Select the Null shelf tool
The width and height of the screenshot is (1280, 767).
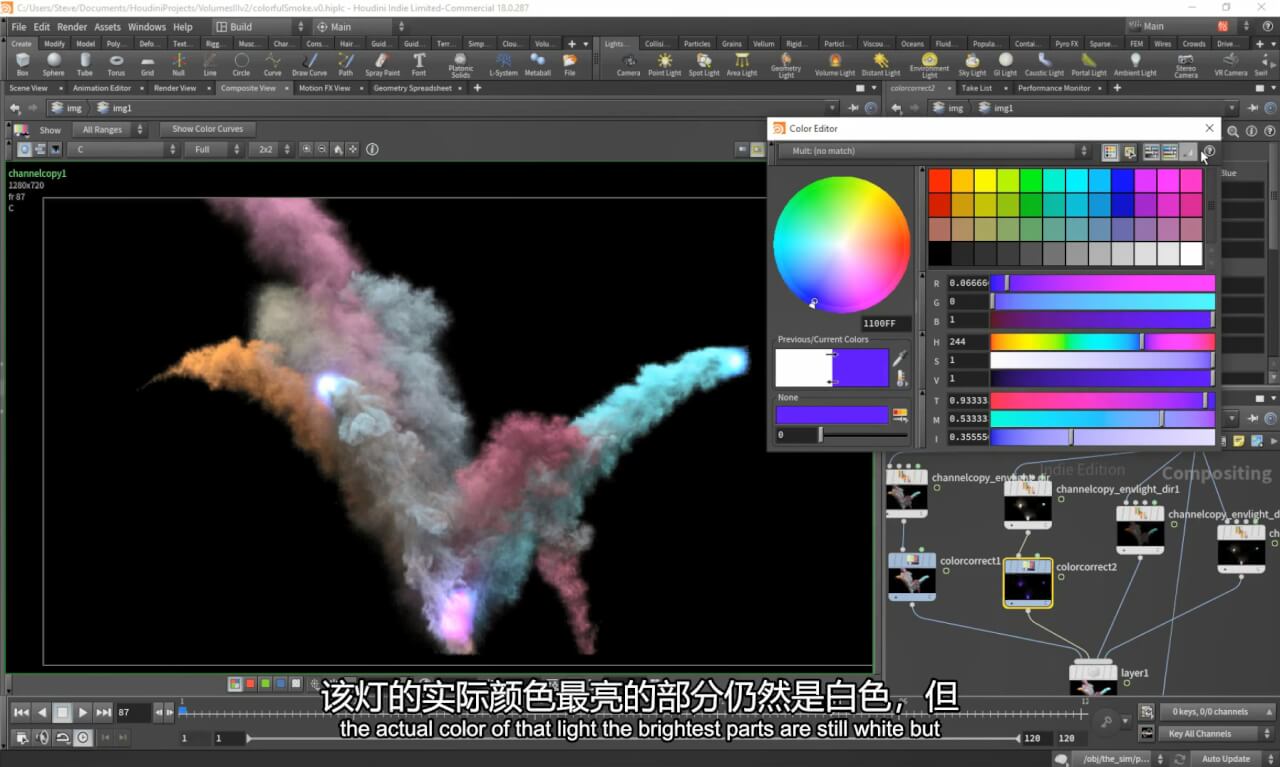coord(178,65)
